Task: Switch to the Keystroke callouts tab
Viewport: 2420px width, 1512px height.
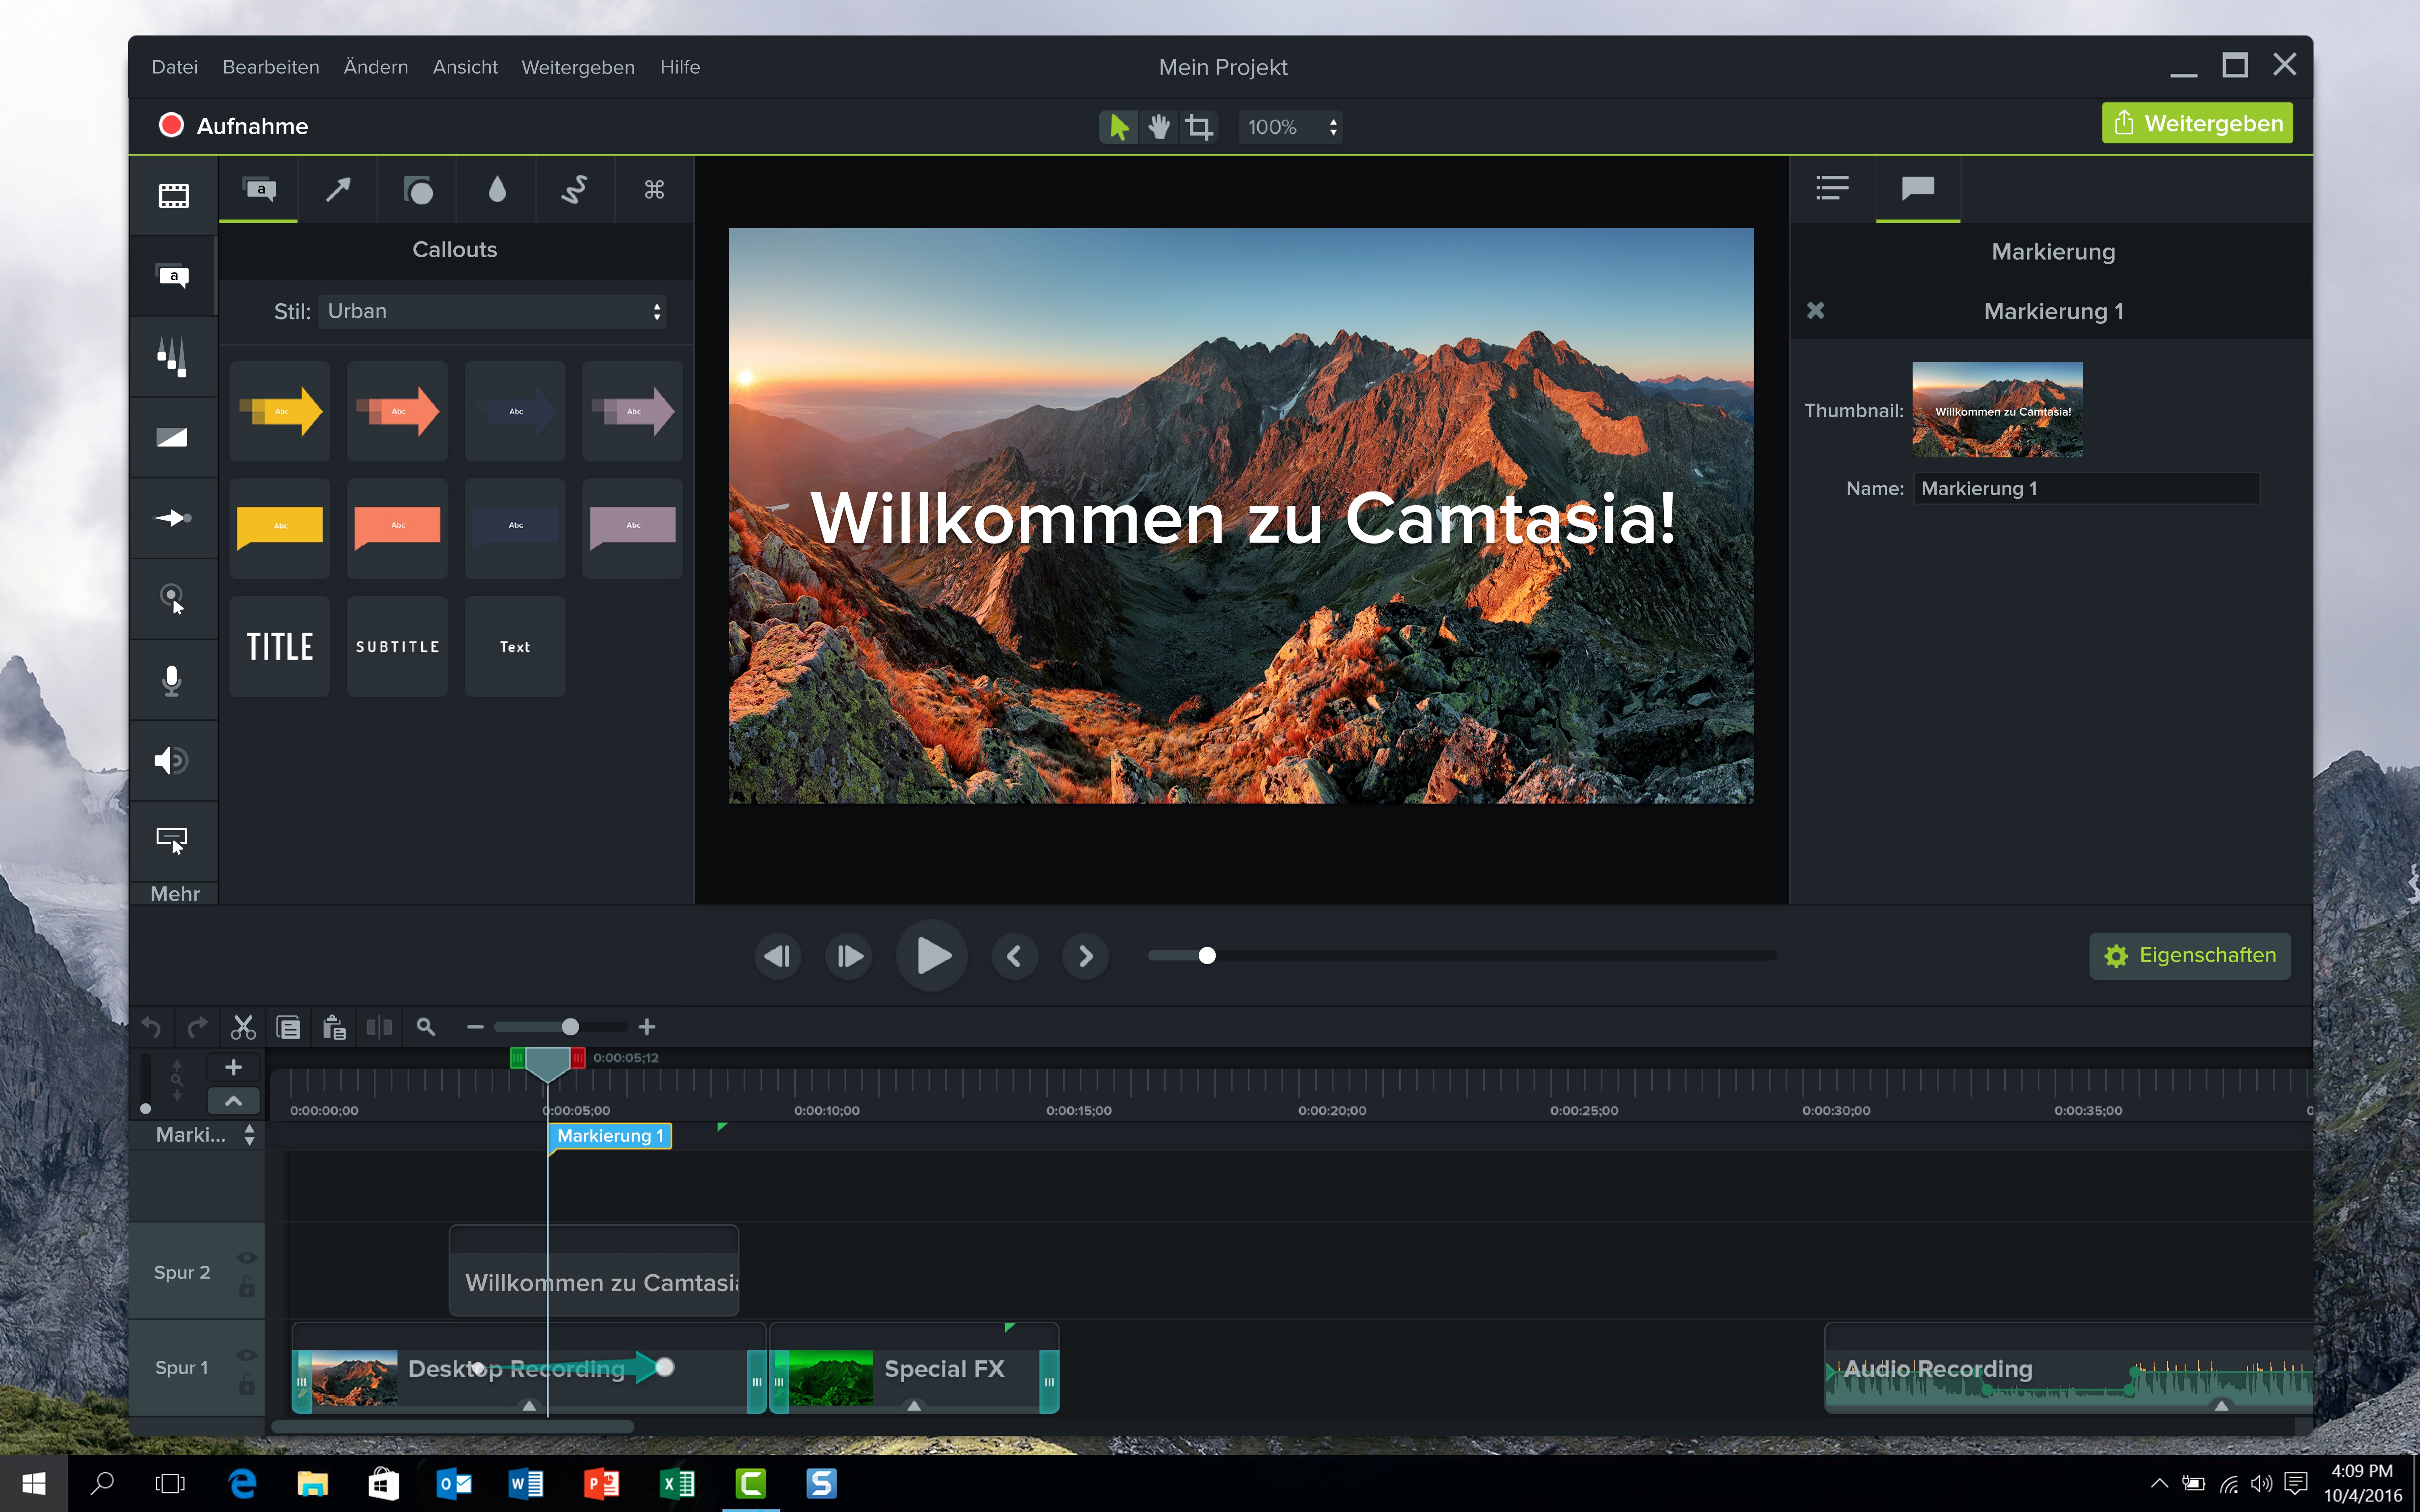Action: pos(654,189)
